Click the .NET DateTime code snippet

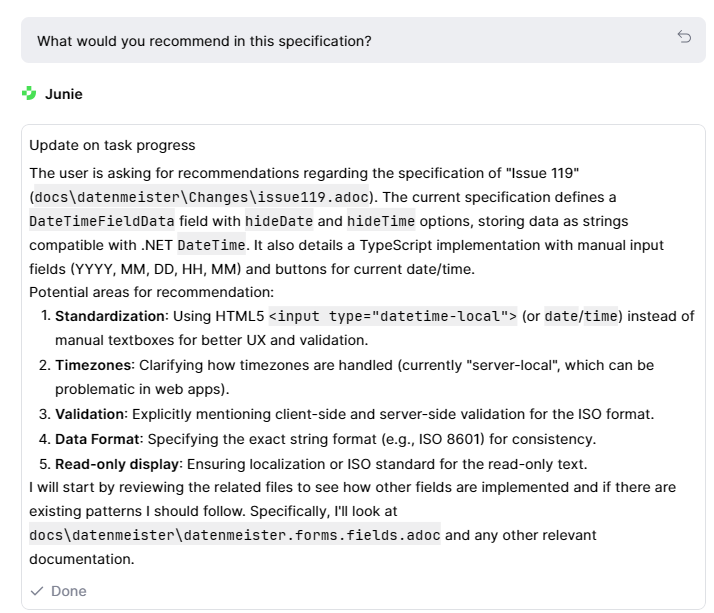[x=211, y=245]
